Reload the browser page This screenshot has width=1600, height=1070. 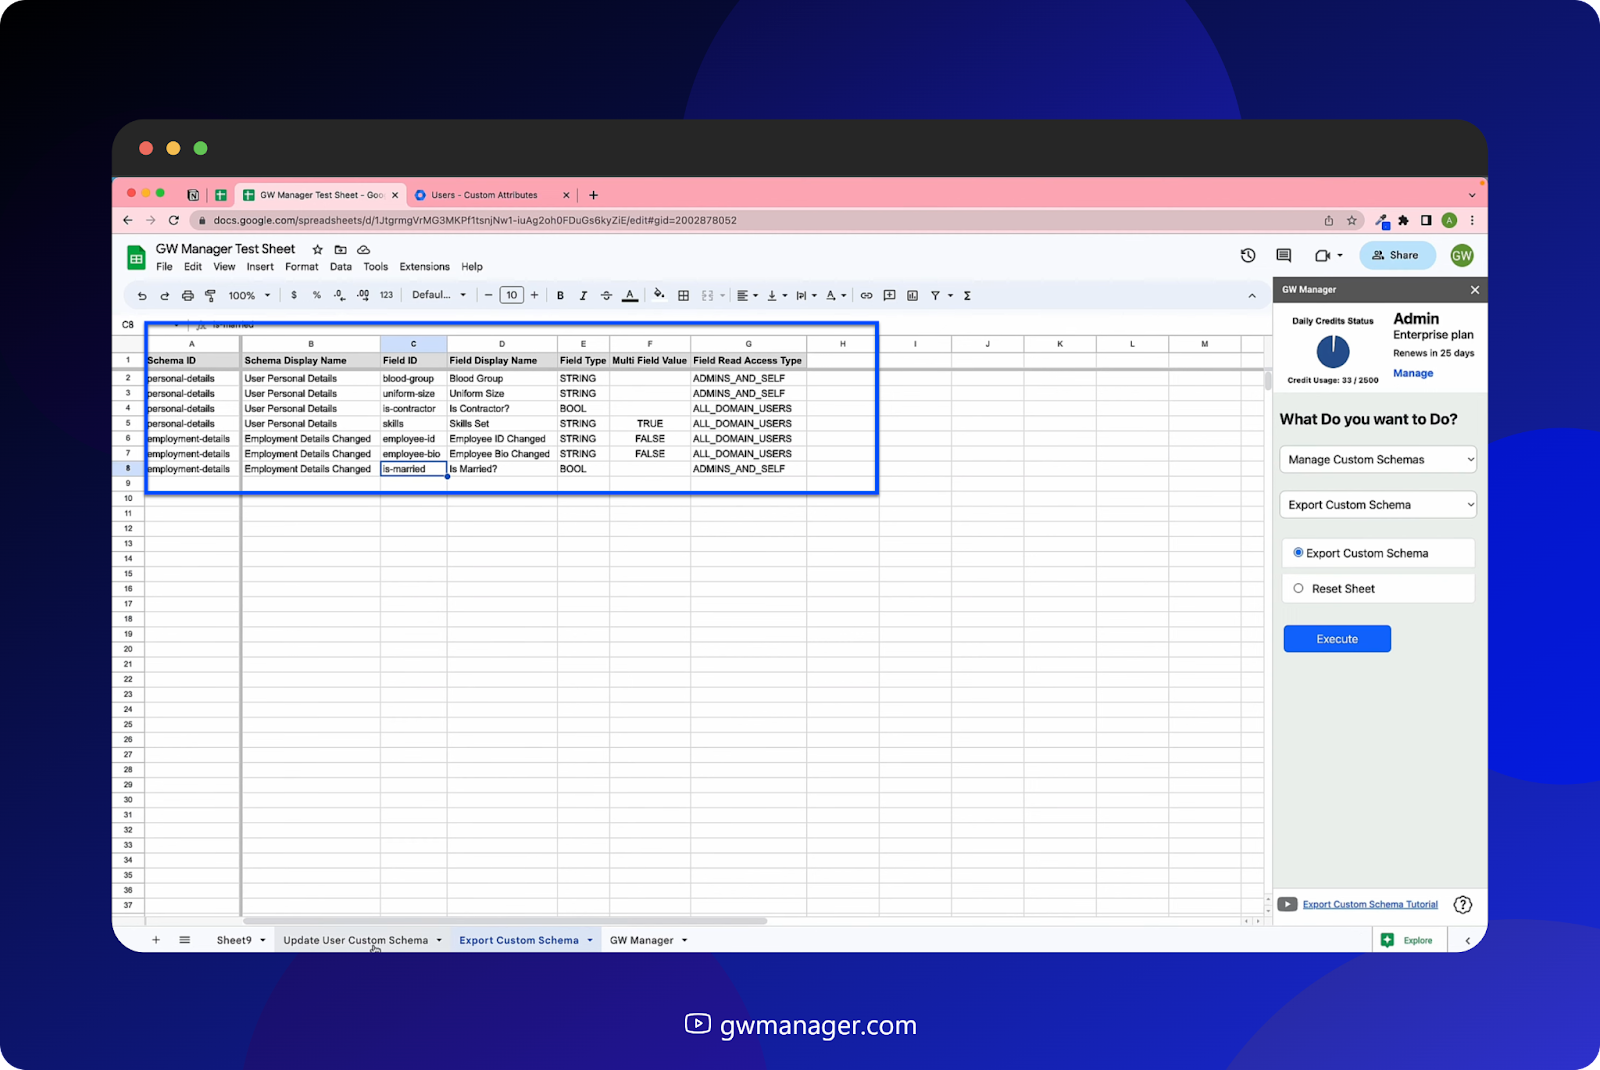[173, 220]
